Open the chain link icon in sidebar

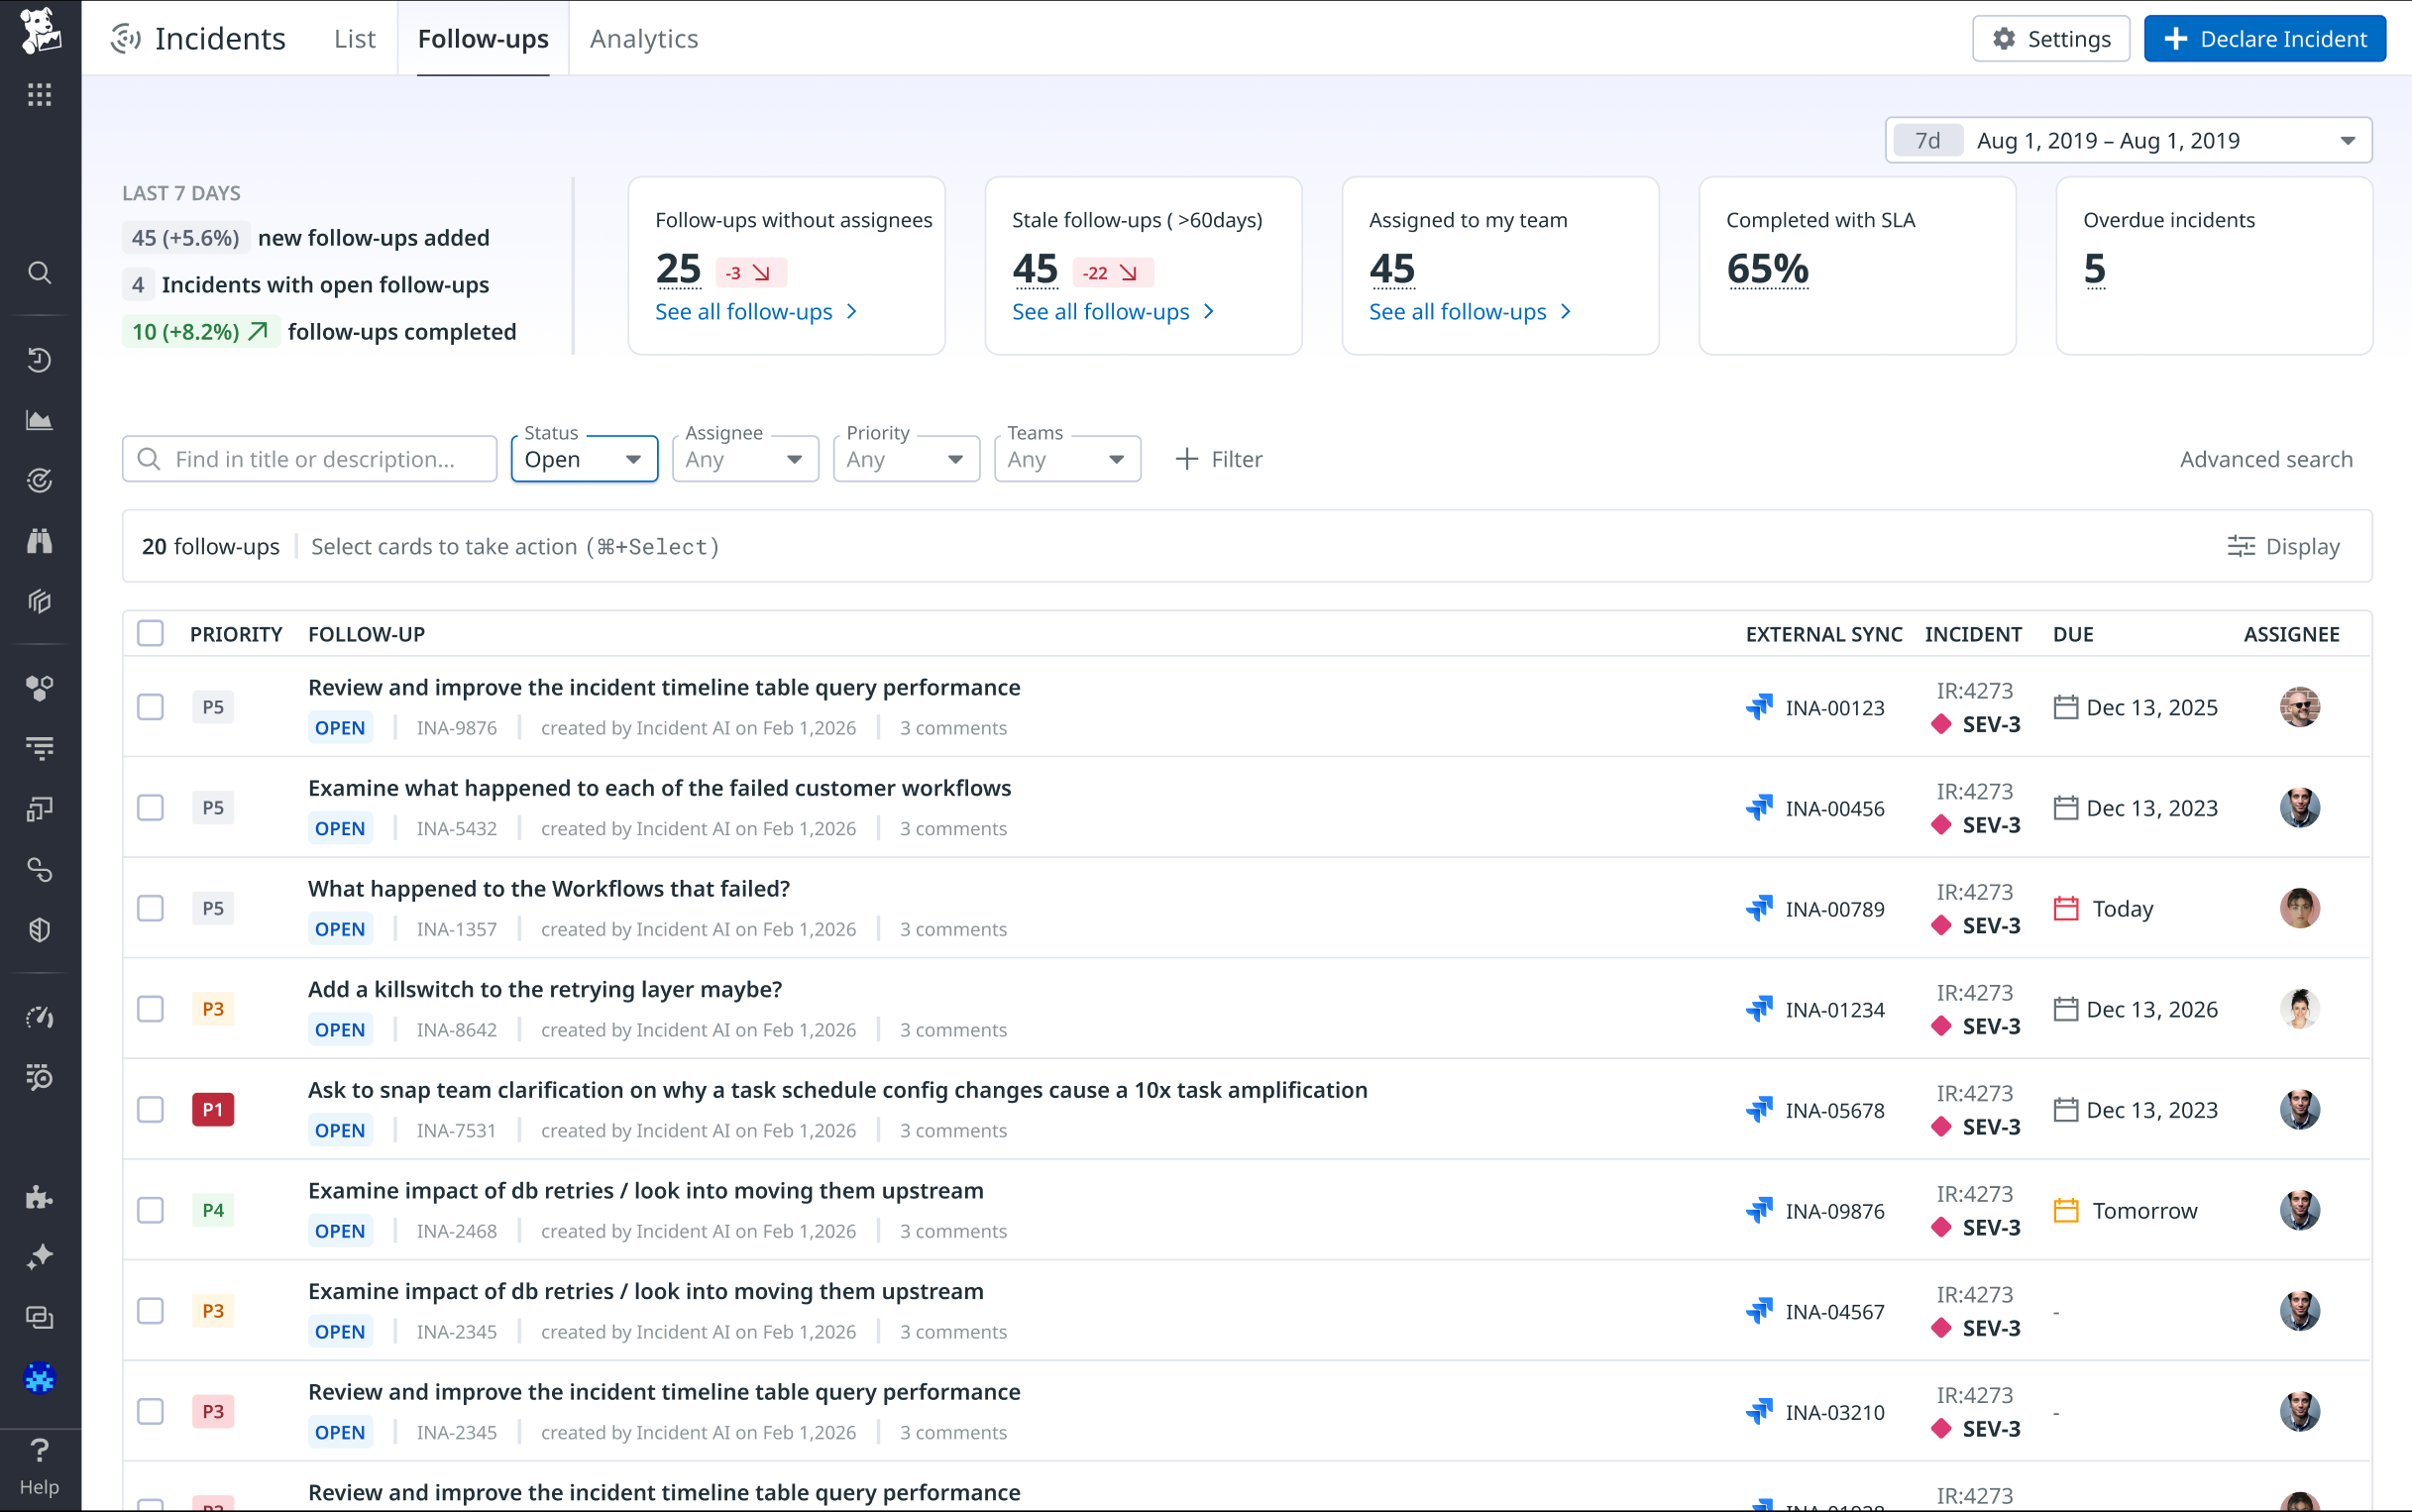pos(40,870)
